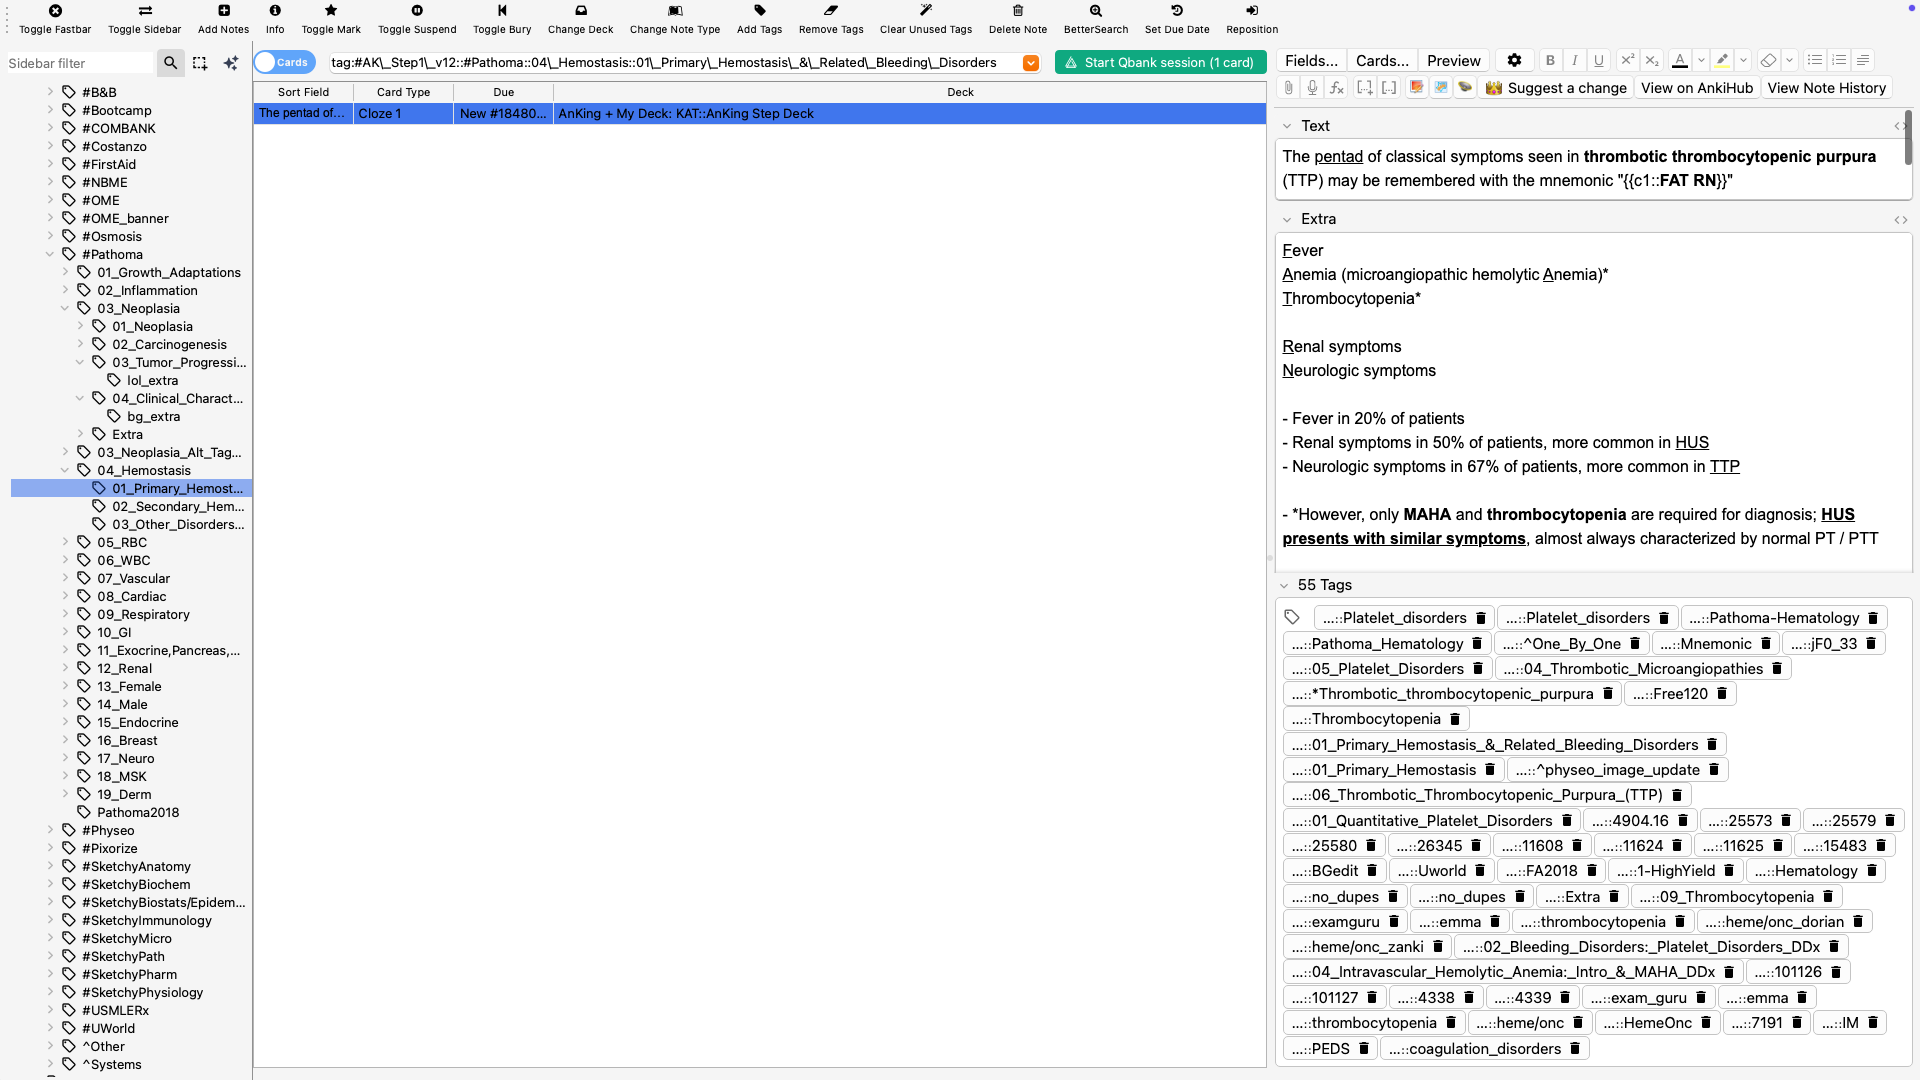Insert unordered bullet list icon
This screenshot has width=1920, height=1080.
[1815, 61]
